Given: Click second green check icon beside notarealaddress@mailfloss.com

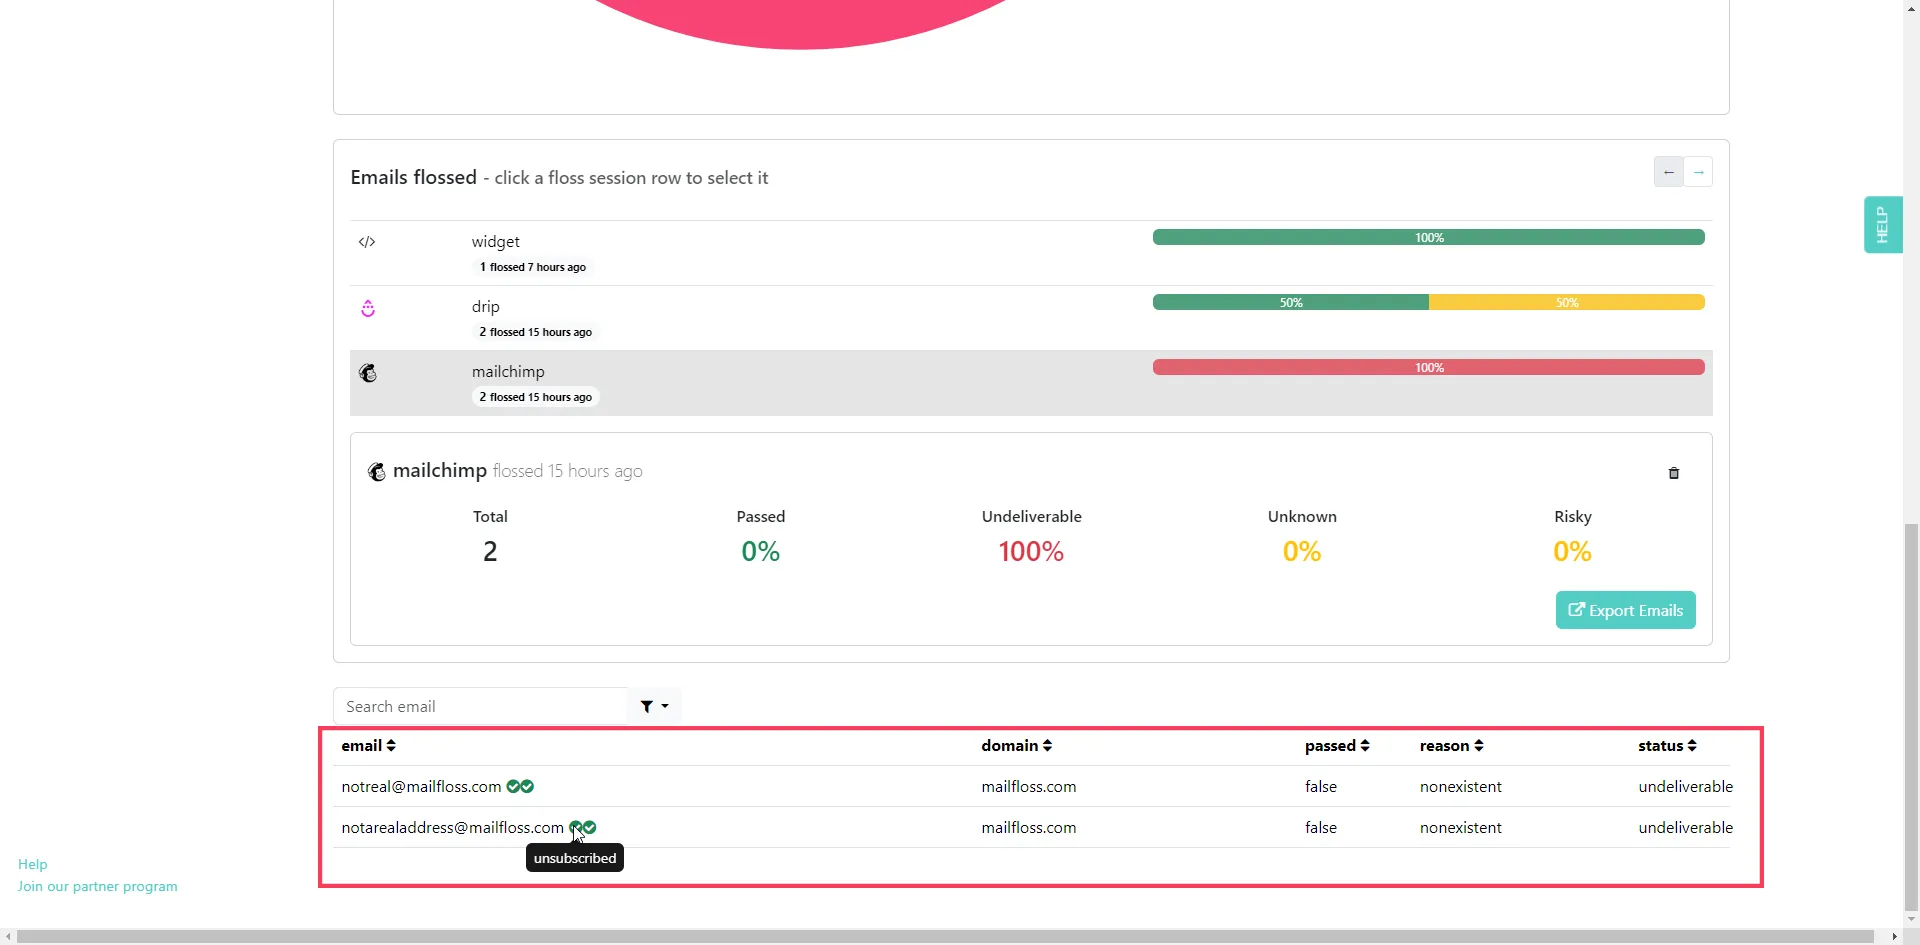Looking at the screenshot, I should coord(590,828).
